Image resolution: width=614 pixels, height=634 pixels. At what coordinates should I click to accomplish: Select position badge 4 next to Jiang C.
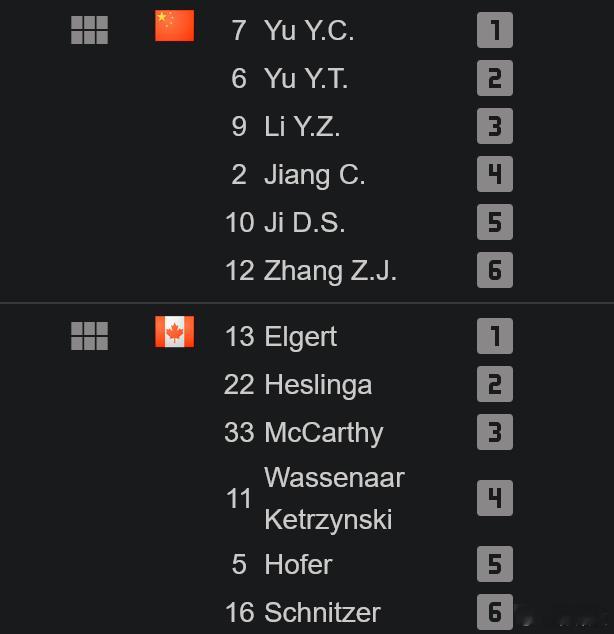pos(495,174)
